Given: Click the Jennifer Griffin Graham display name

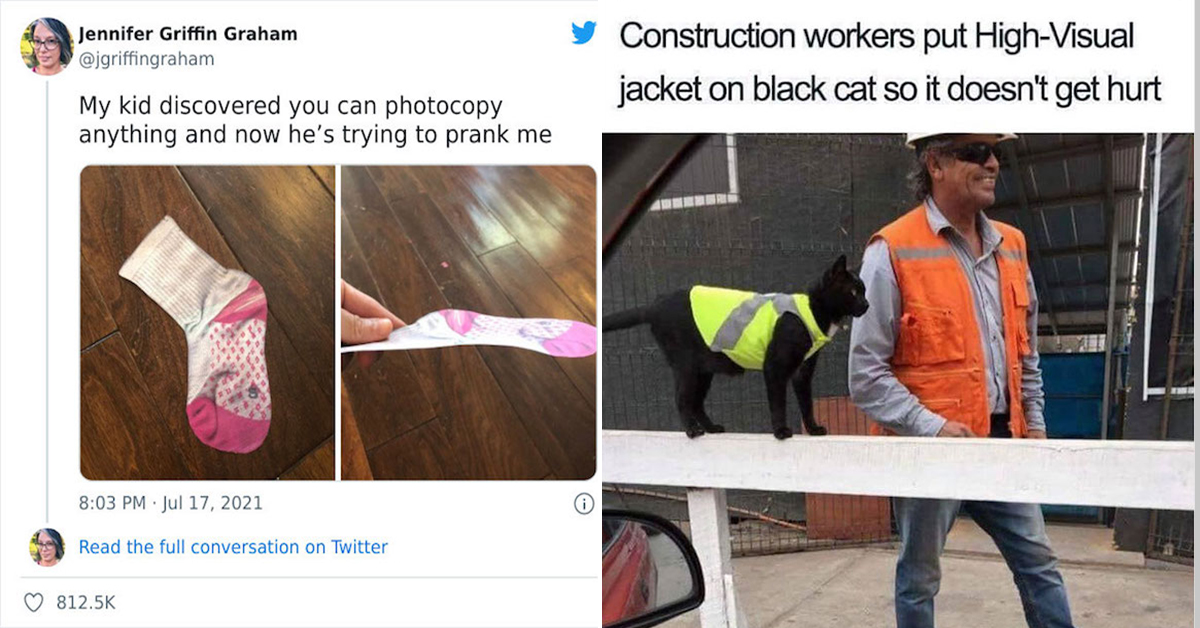Looking at the screenshot, I should coord(188,34).
